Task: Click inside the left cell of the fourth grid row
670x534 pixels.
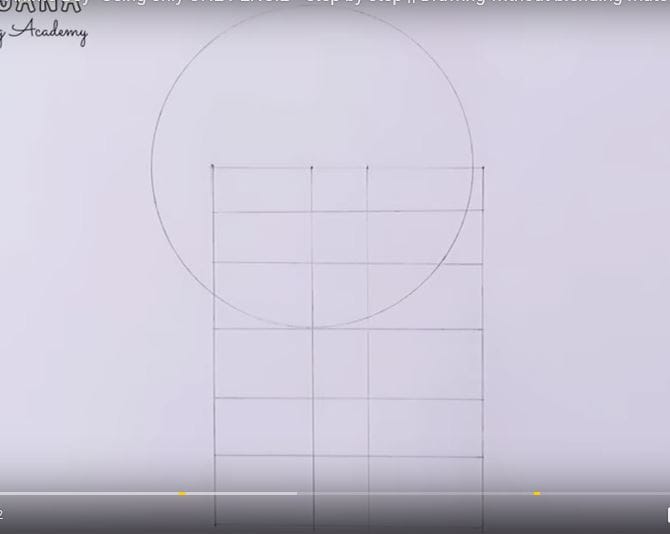Action: click(263, 363)
